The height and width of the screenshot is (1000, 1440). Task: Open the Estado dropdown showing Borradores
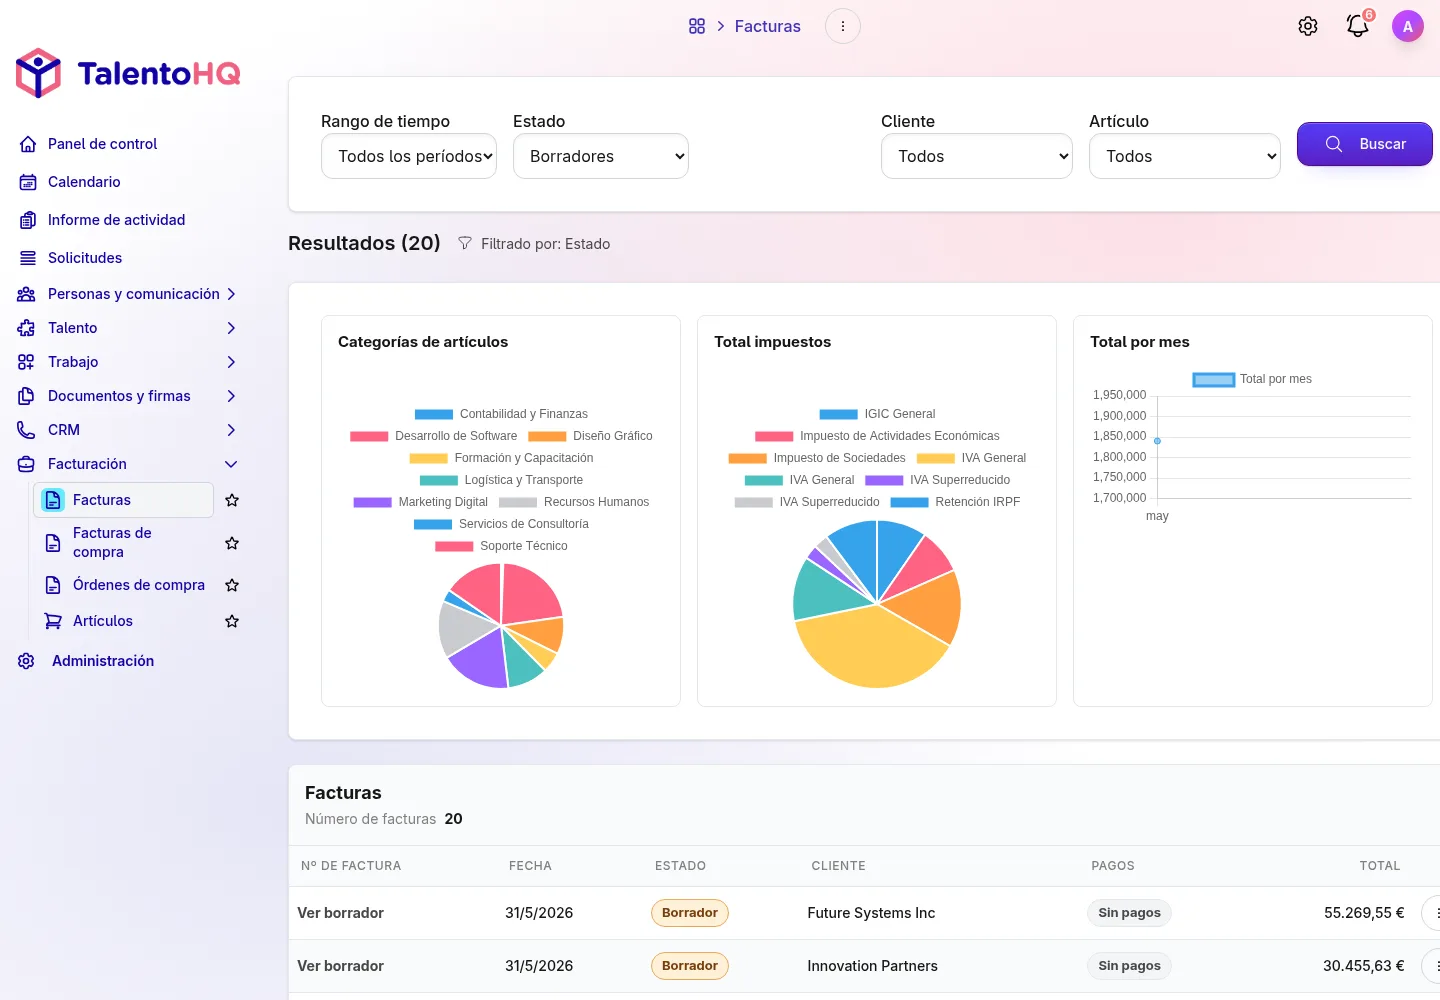tap(601, 156)
